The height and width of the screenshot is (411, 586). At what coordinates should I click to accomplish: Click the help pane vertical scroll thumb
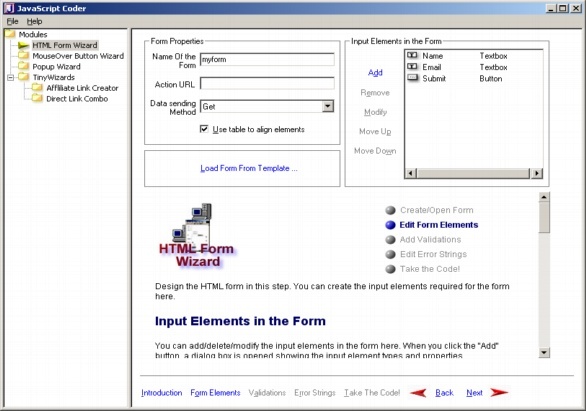coord(544,217)
